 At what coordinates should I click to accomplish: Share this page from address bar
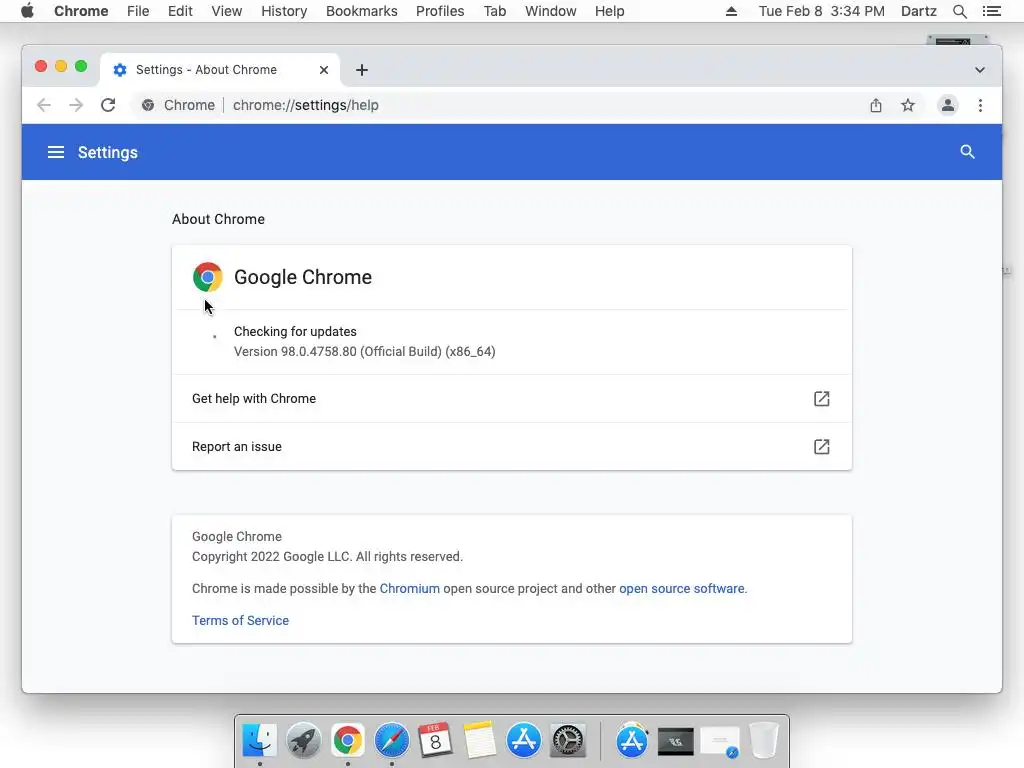[x=876, y=105]
